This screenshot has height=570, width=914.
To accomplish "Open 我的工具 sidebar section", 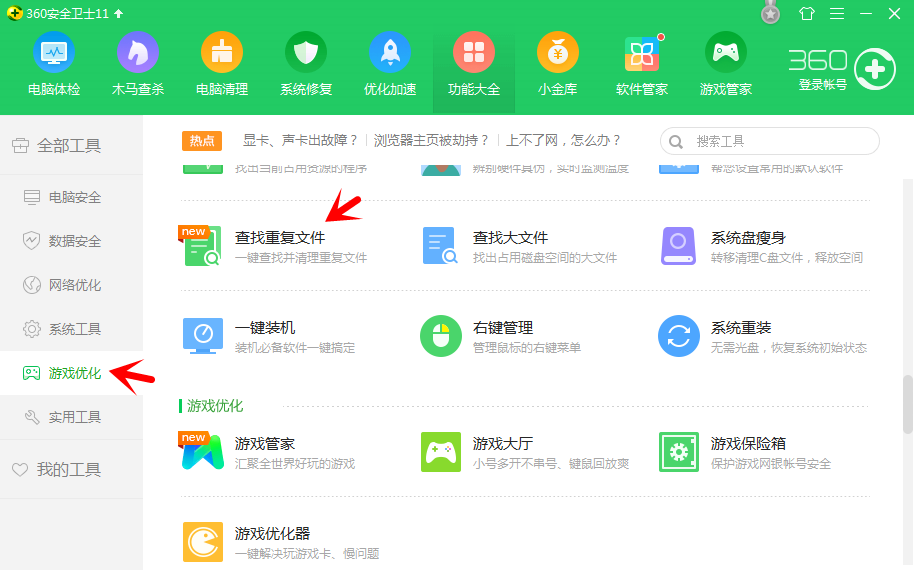I will pyautogui.click(x=68, y=469).
